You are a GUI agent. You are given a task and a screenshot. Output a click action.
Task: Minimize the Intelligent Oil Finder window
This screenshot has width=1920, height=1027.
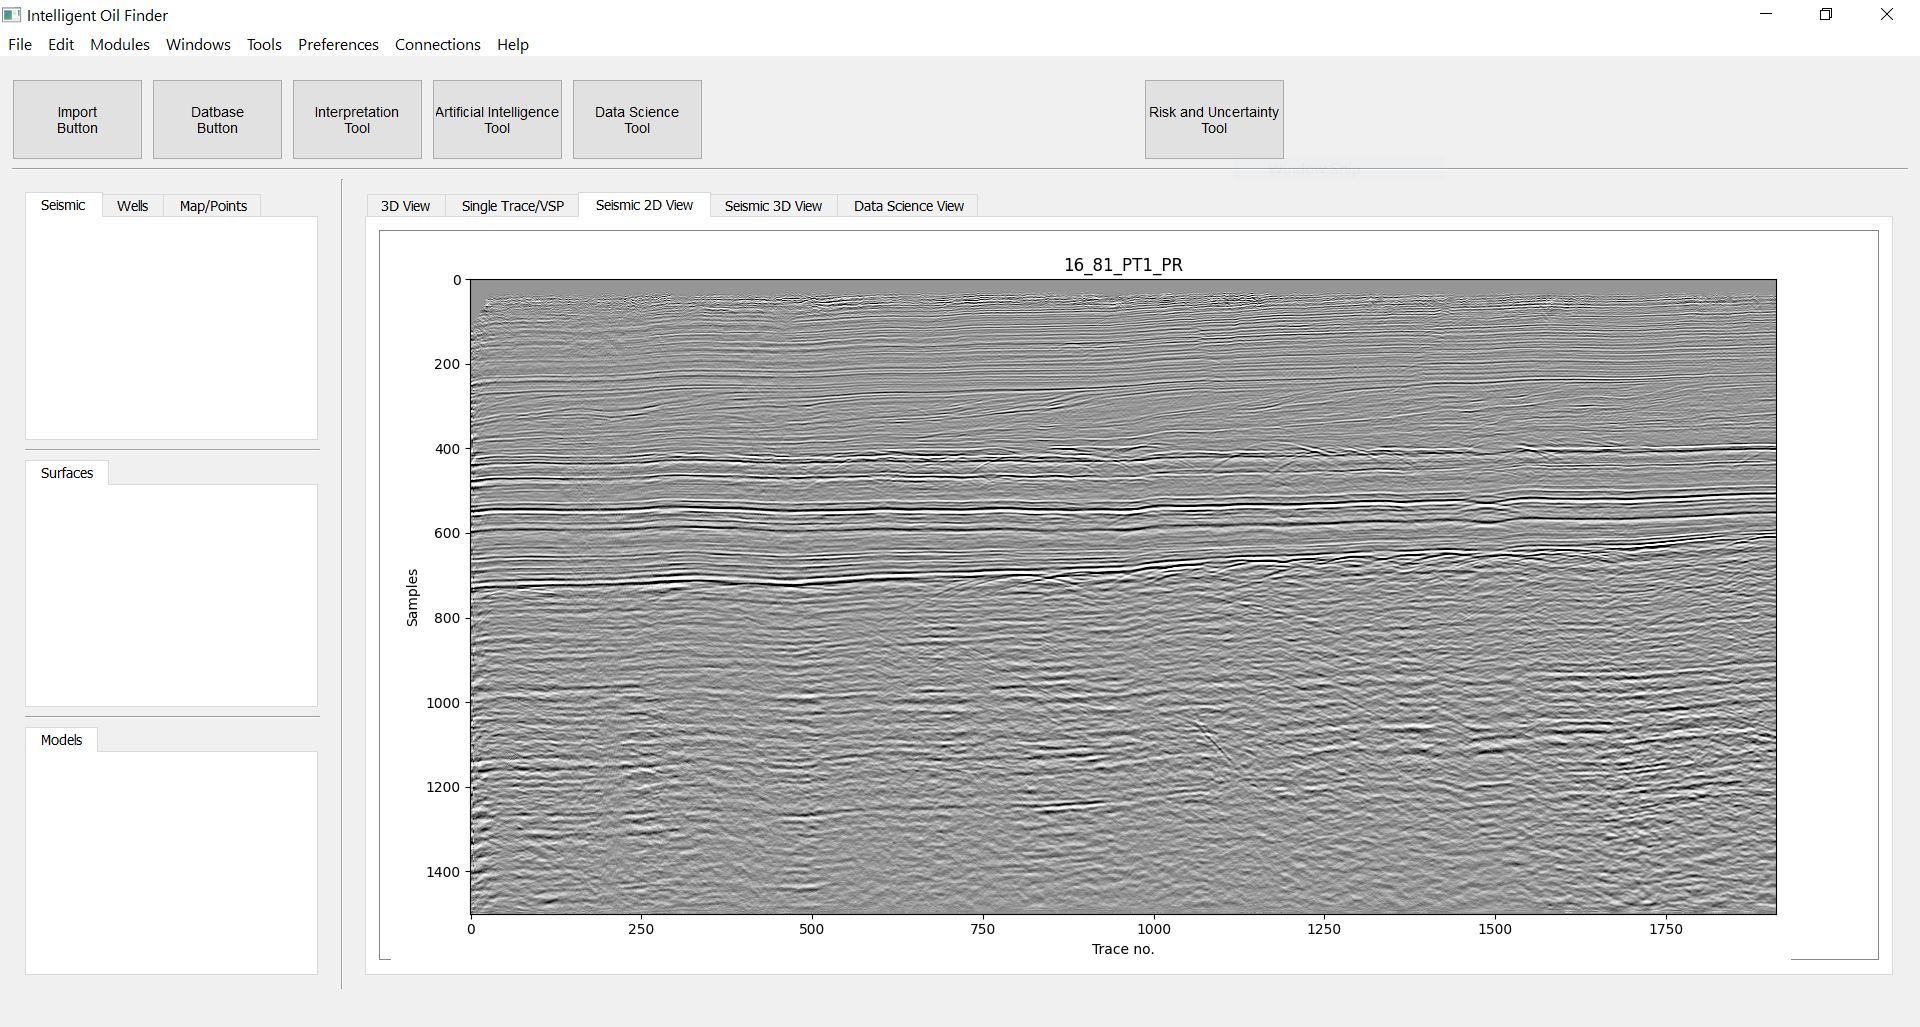(1766, 15)
